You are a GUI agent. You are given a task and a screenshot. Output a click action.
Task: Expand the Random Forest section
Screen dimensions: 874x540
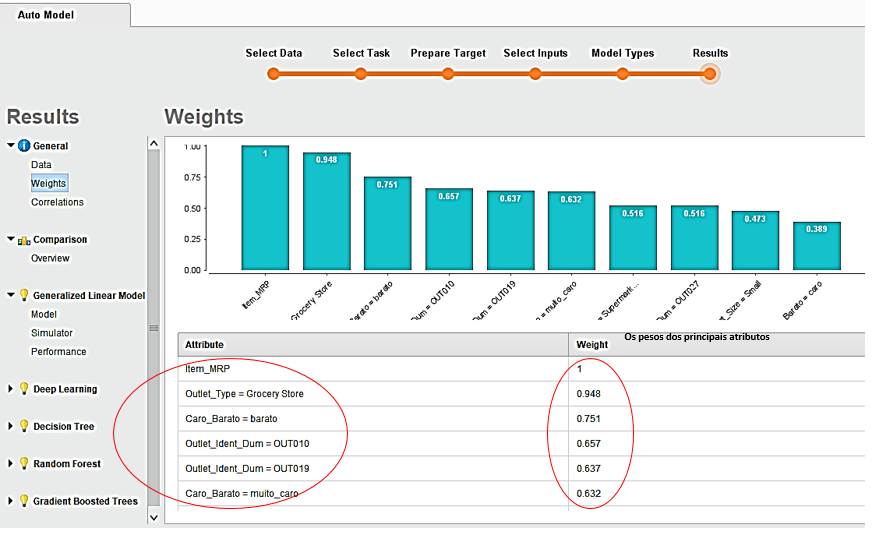click(10, 463)
